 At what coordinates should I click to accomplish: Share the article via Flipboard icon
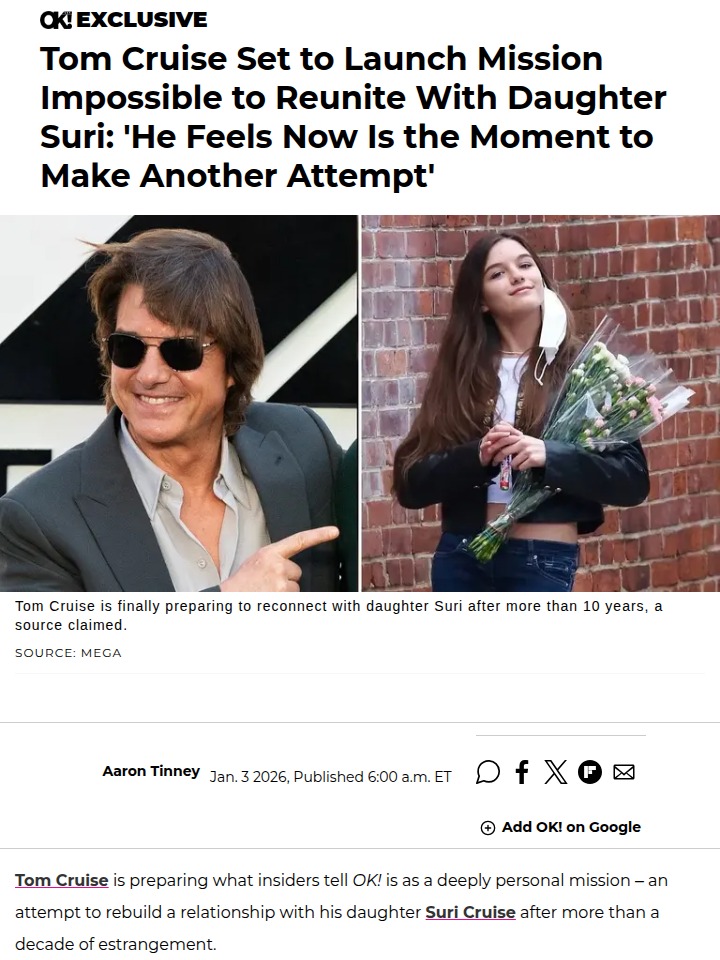590,772
